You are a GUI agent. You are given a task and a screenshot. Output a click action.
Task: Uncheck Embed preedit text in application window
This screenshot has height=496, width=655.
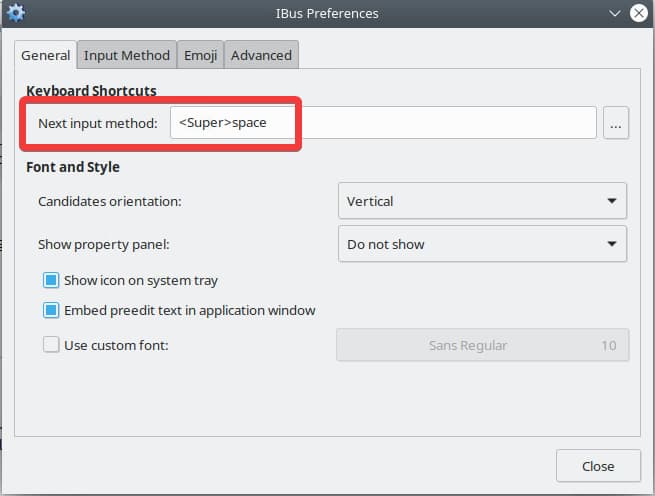52,311
